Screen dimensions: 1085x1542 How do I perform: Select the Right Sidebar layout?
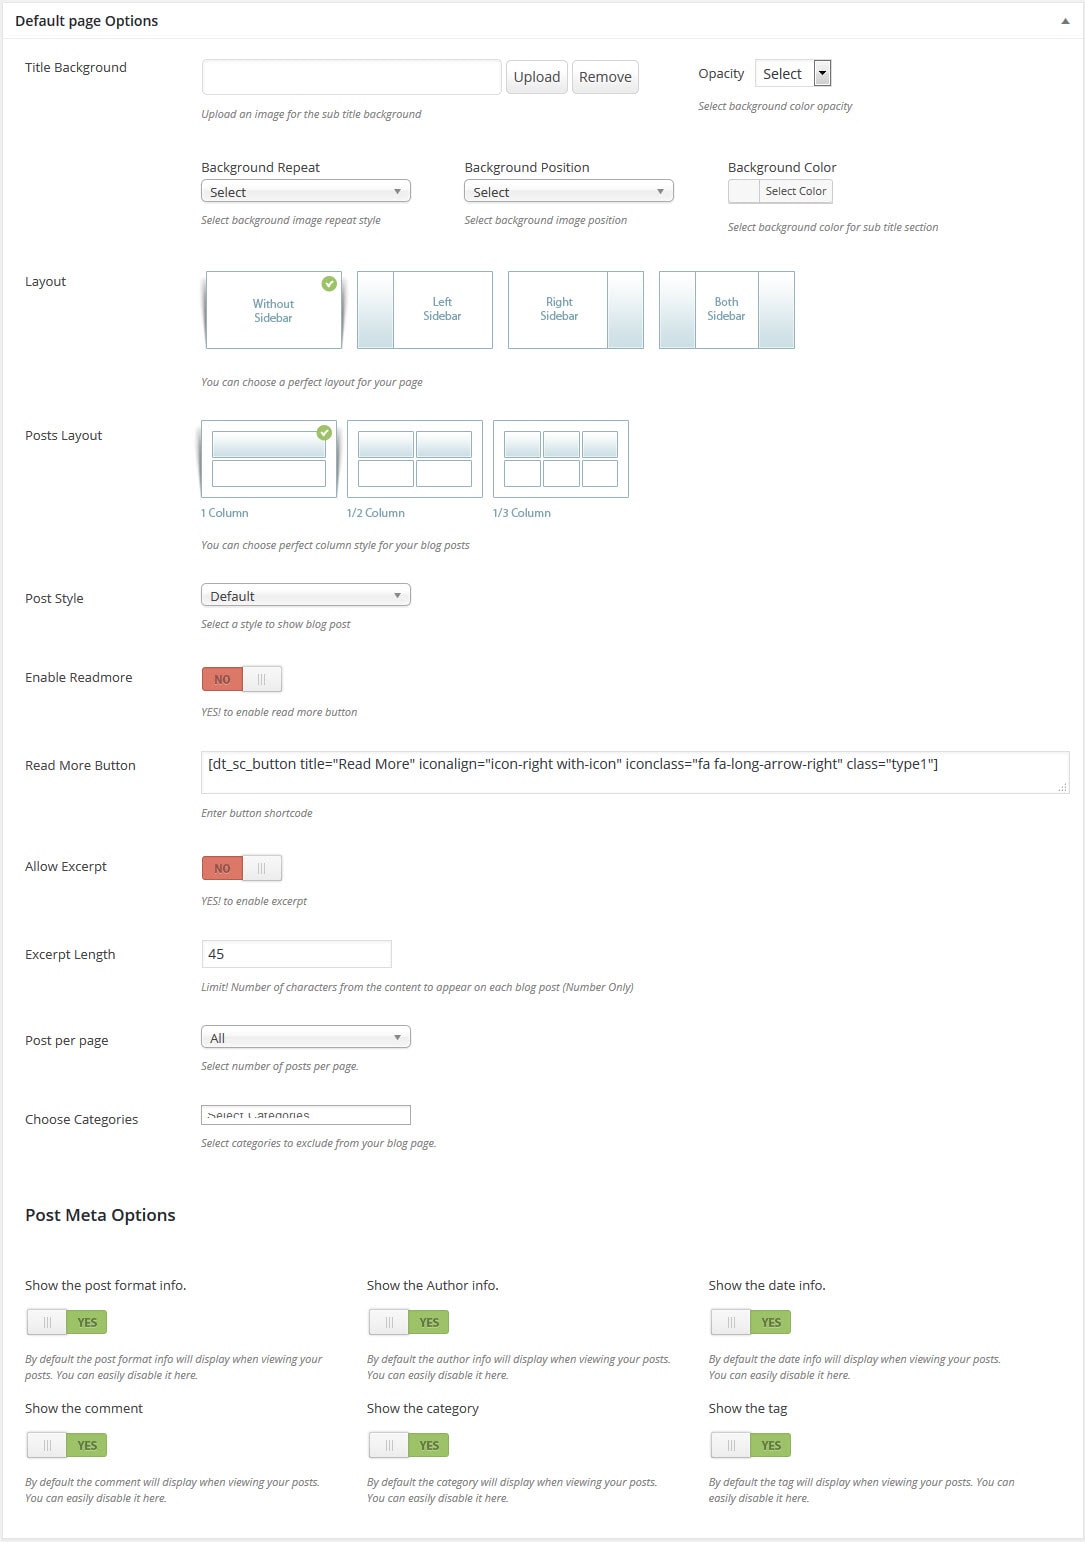(576, 309)
